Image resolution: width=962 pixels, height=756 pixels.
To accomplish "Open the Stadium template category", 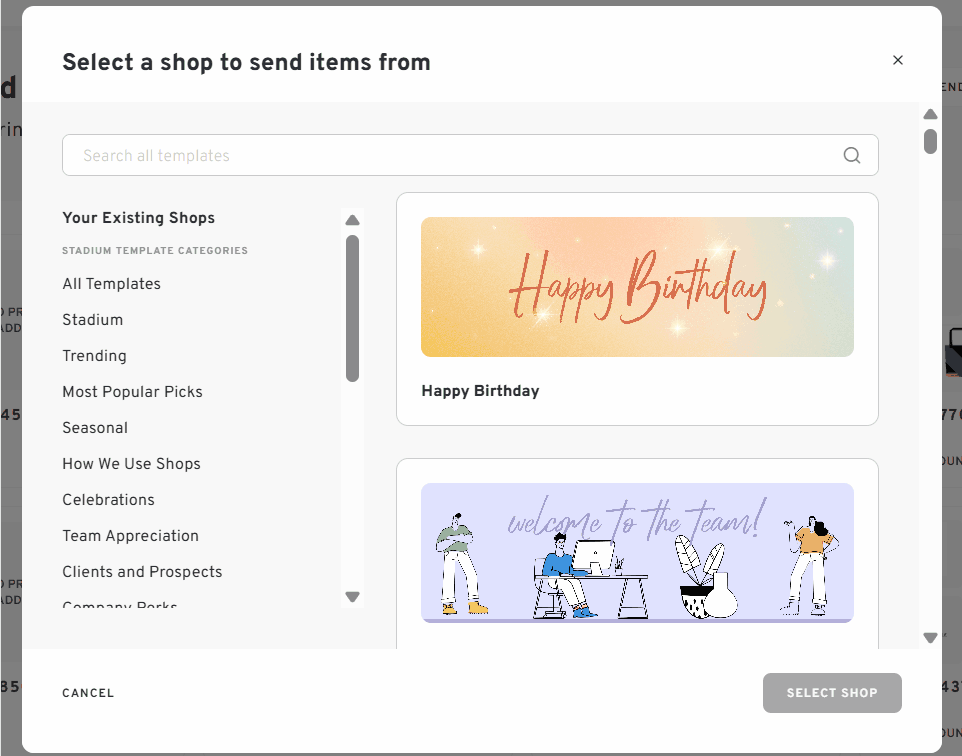I will [92, 319].
